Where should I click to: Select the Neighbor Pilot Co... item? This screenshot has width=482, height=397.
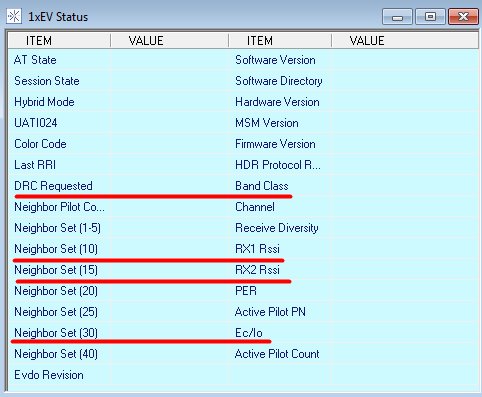click(x=59, y=207)
